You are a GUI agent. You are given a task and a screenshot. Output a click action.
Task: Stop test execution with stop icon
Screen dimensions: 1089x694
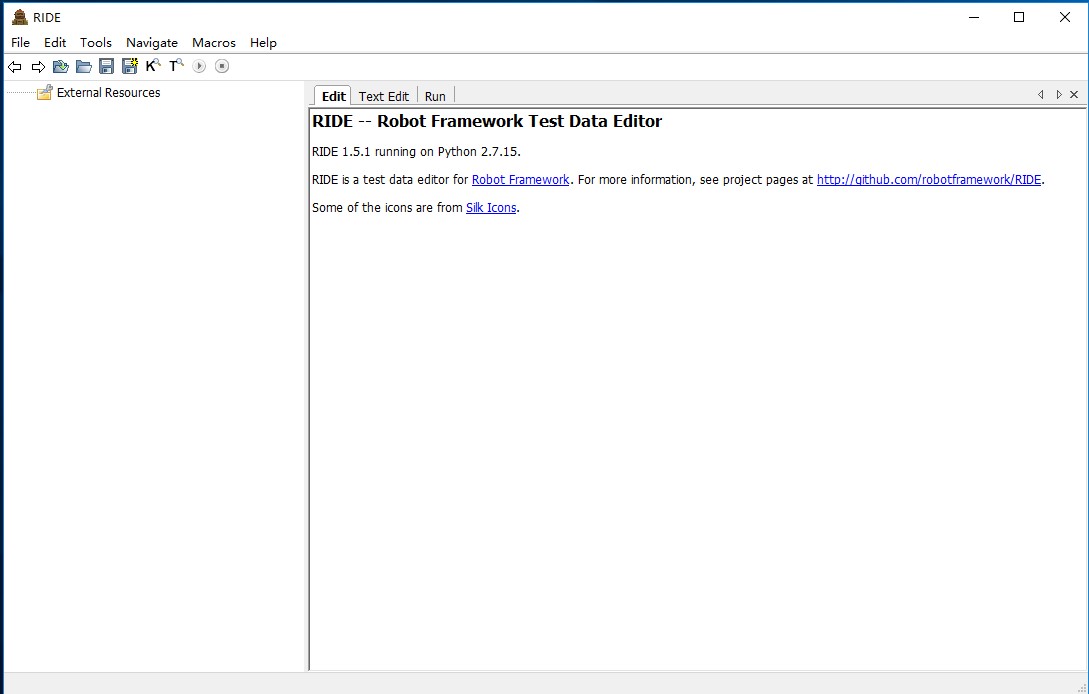[221, 66]
